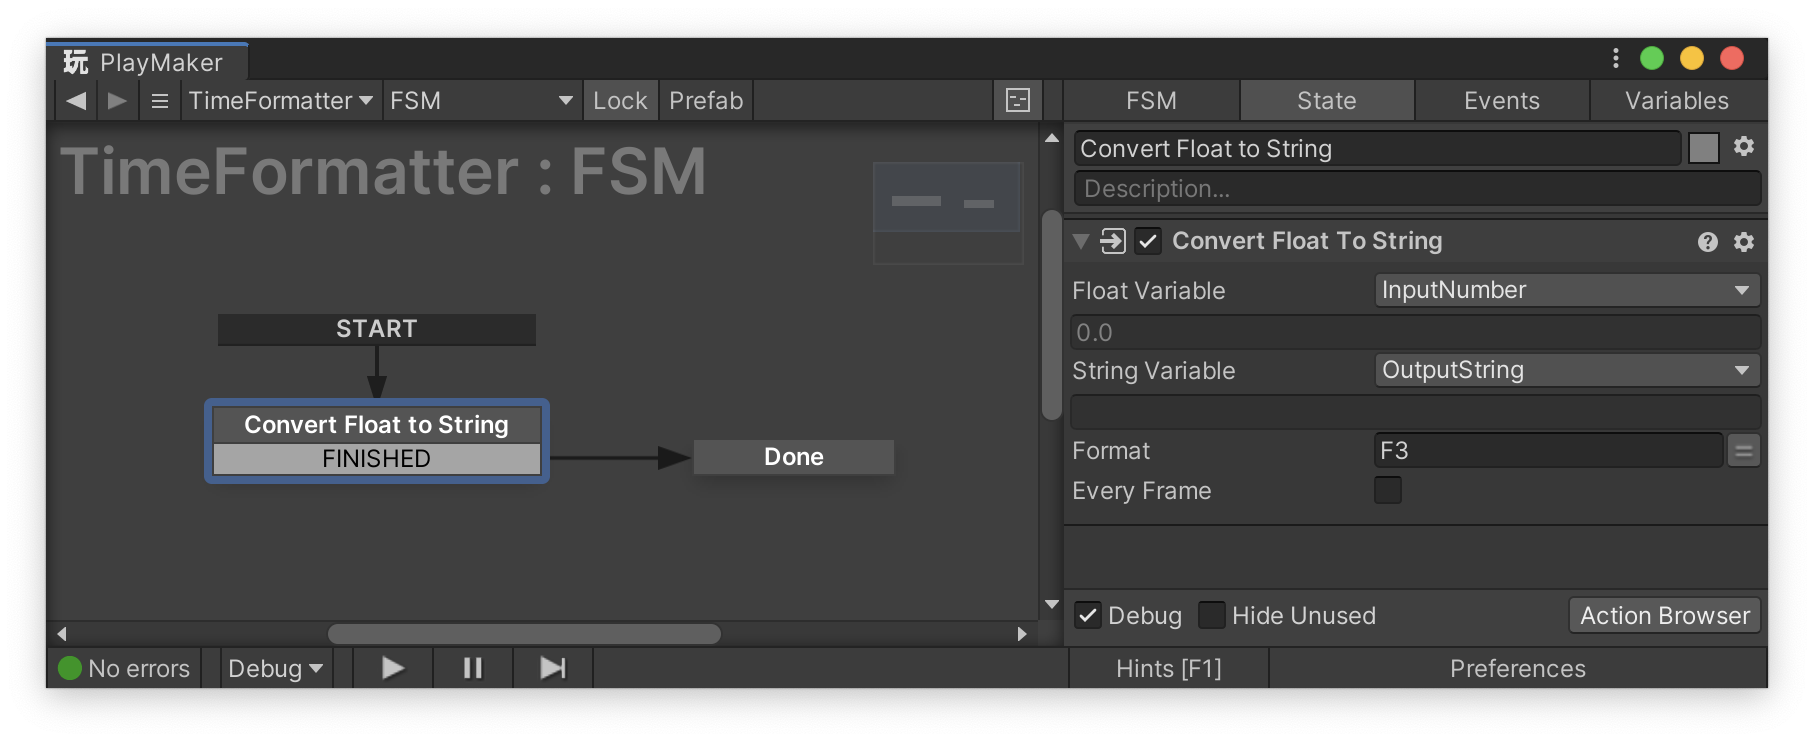
Task: Go forward to next FSM selection
Action: (x=117, y=100)
